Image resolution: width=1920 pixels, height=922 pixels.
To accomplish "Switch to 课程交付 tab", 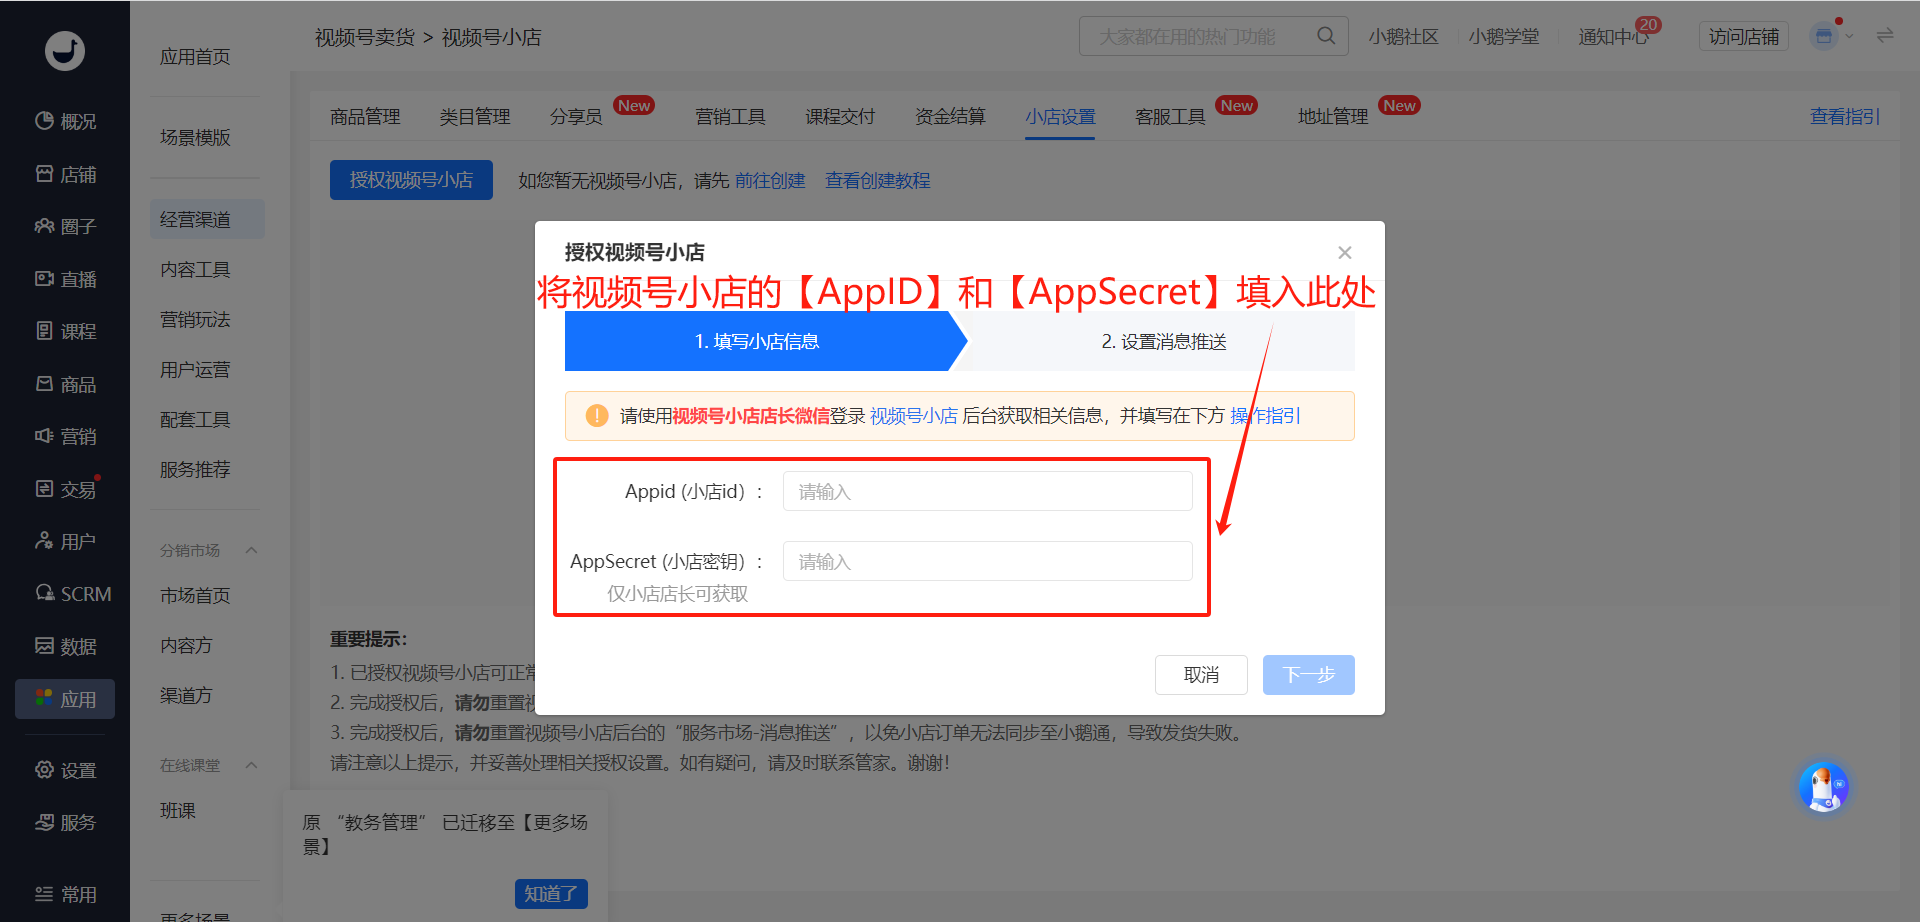I will pyautogui.click(x=840, y=117).
